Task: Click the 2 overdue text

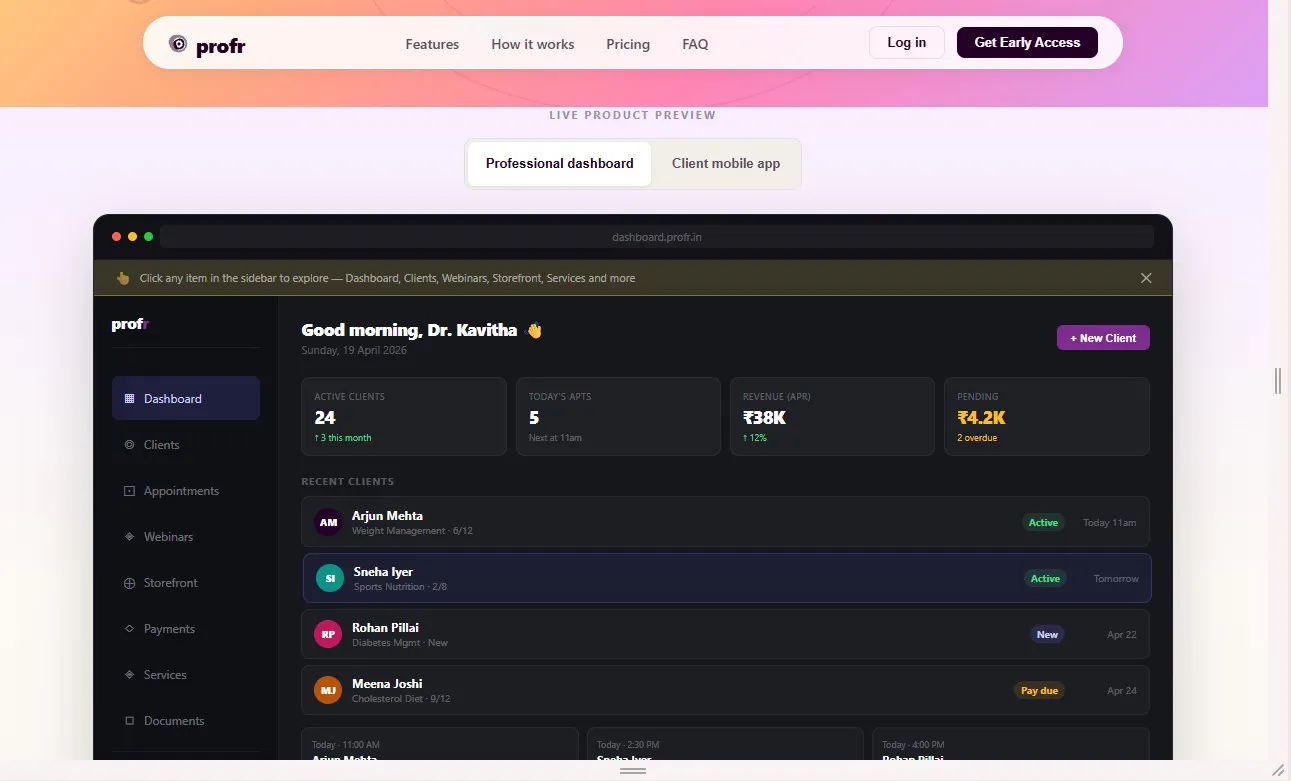Action: pyautogui.click(x=977, y=438)
